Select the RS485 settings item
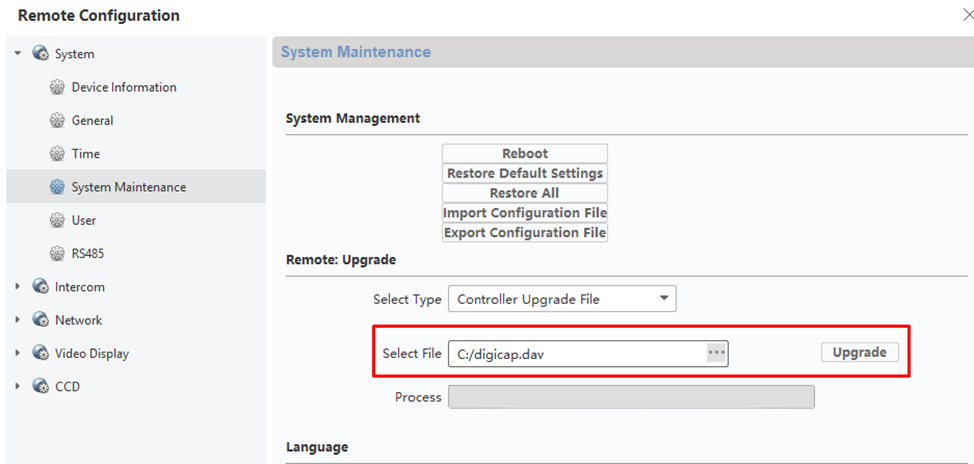 coord(87,254)
